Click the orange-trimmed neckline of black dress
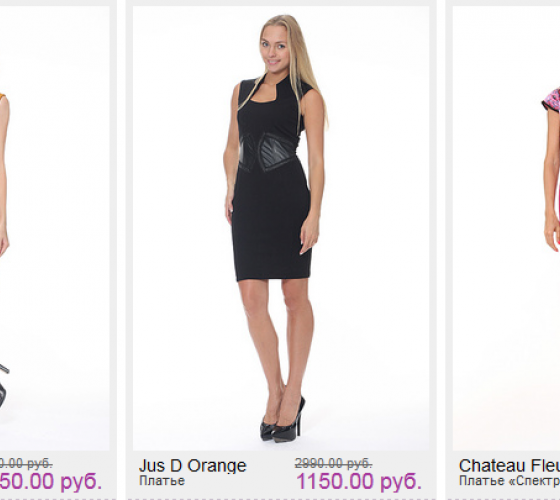This screenshot has width=560, height=500. coord(266,94)
